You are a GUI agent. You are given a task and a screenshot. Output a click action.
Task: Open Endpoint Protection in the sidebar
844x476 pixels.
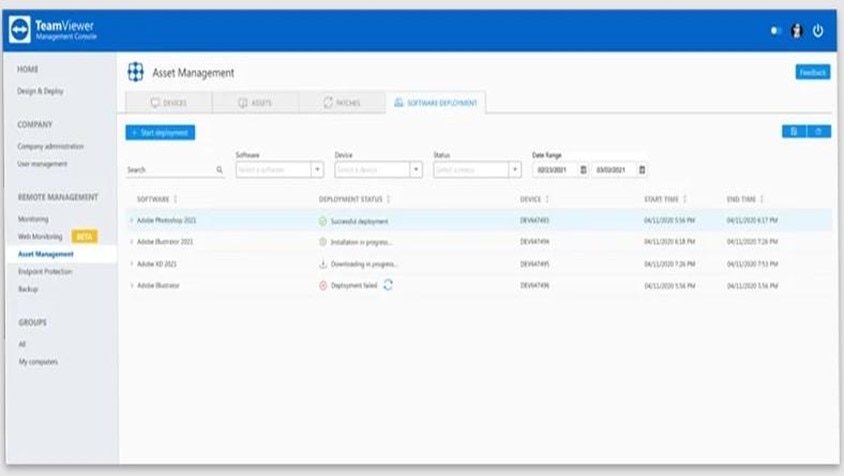45,271
